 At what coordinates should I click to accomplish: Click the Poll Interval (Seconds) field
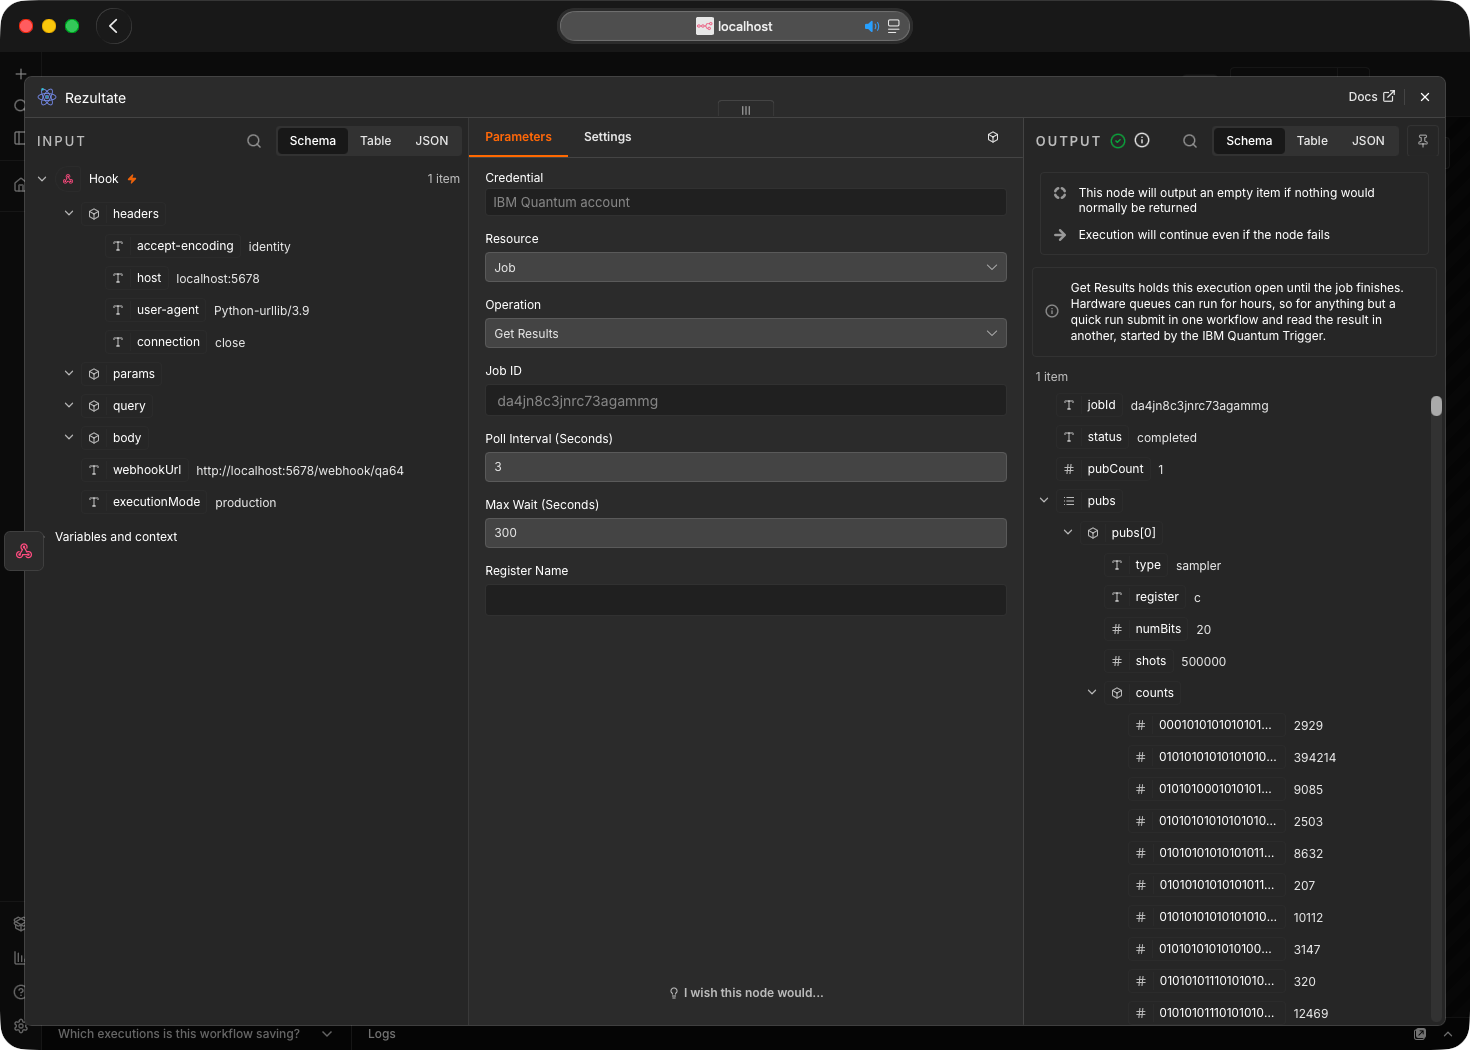point(746,467)
